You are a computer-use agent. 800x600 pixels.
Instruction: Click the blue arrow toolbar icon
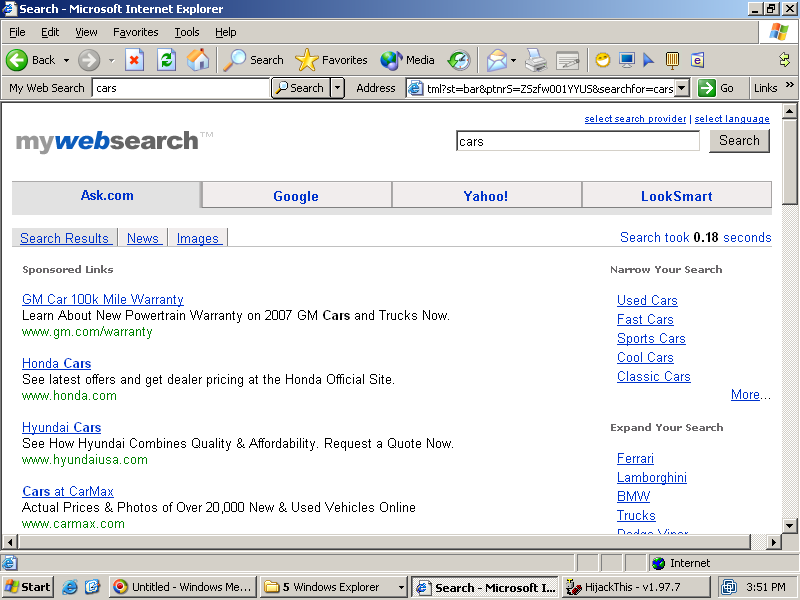coord(648,60)
